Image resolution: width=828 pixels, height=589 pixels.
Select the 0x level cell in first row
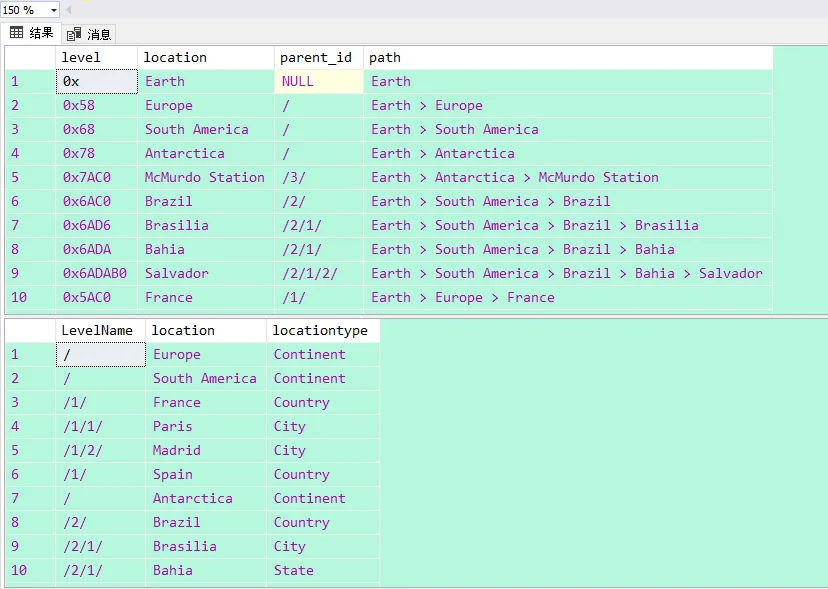point(96,81)
